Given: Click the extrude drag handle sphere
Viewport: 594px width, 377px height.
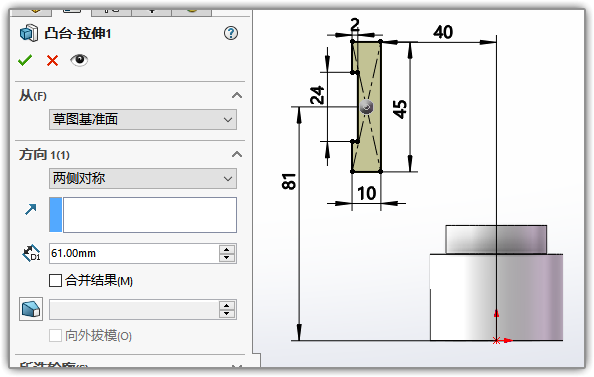Looking at the screenshot, I should (366, 107).
